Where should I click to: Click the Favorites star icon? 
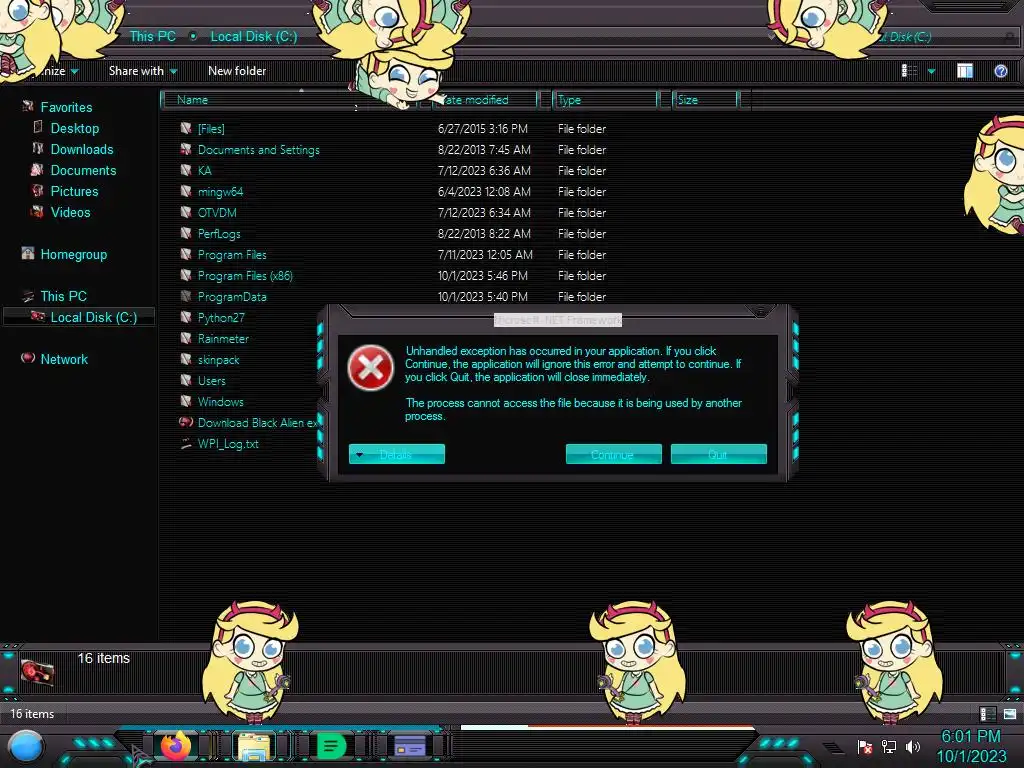[x=28, y=106]
